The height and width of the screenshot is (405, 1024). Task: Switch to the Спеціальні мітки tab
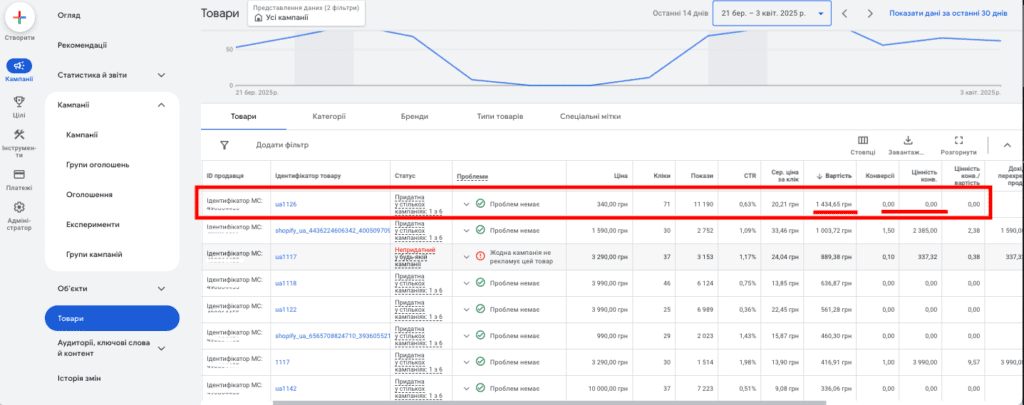(590, 116)
